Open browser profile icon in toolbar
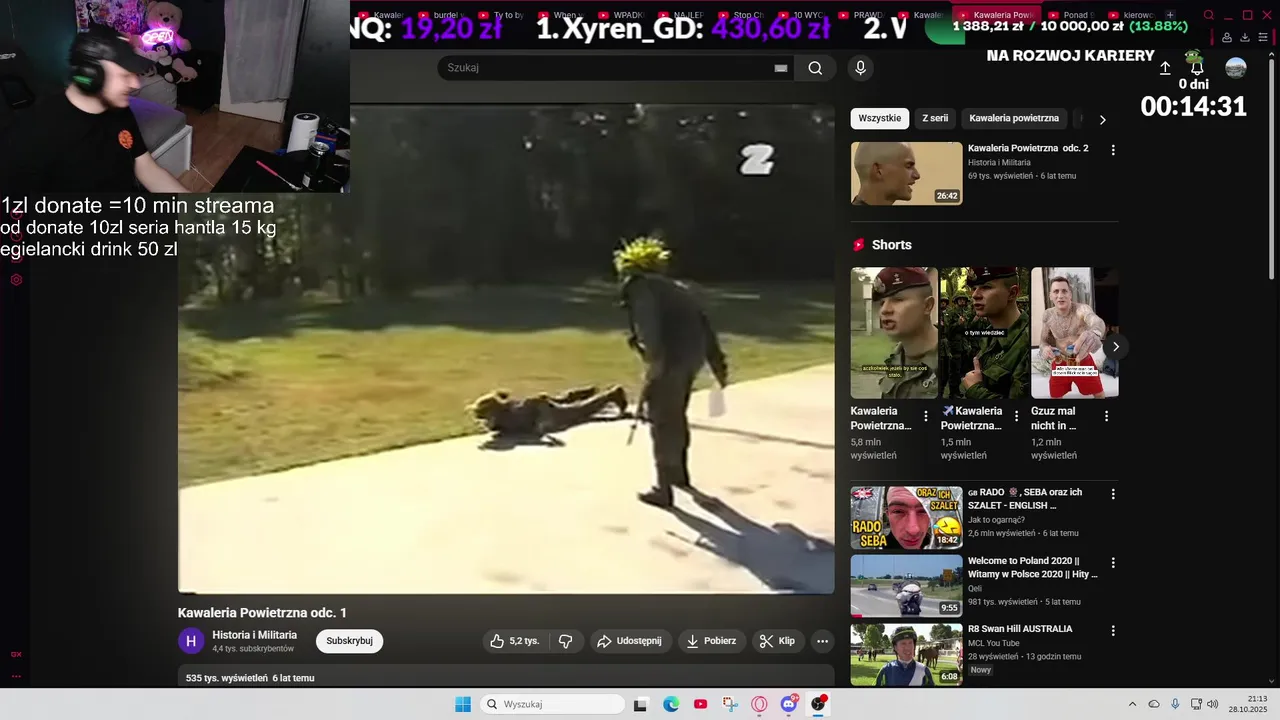 [1227, 37]
